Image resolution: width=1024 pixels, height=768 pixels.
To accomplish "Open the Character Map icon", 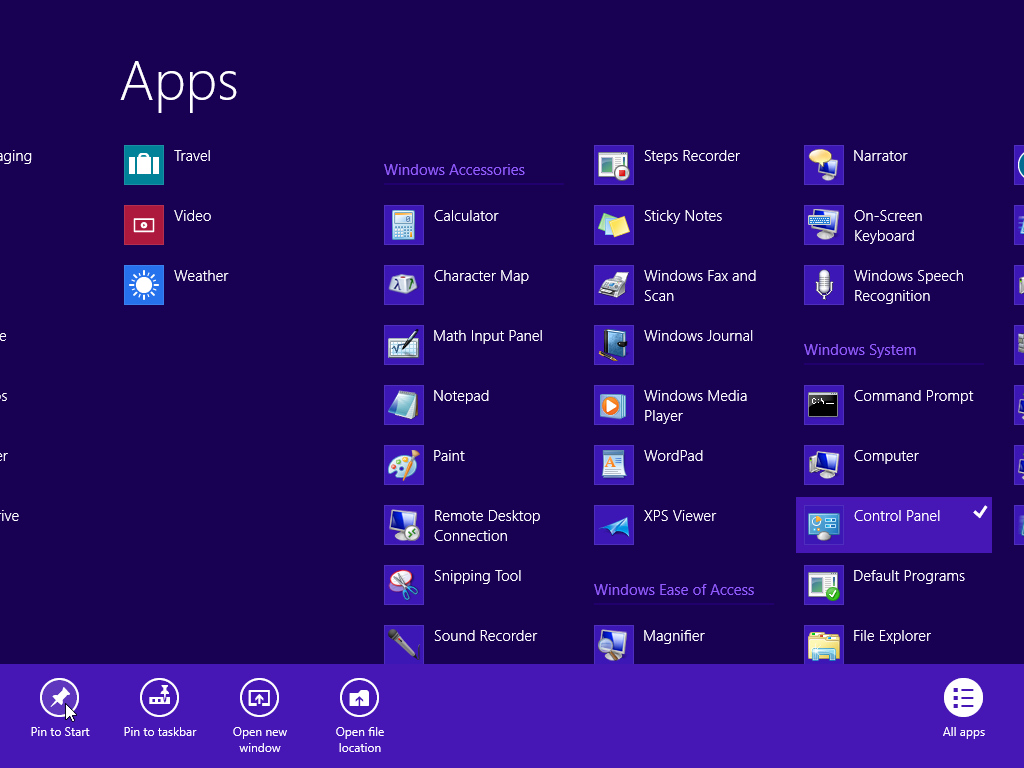I will (x=404, y=285).
